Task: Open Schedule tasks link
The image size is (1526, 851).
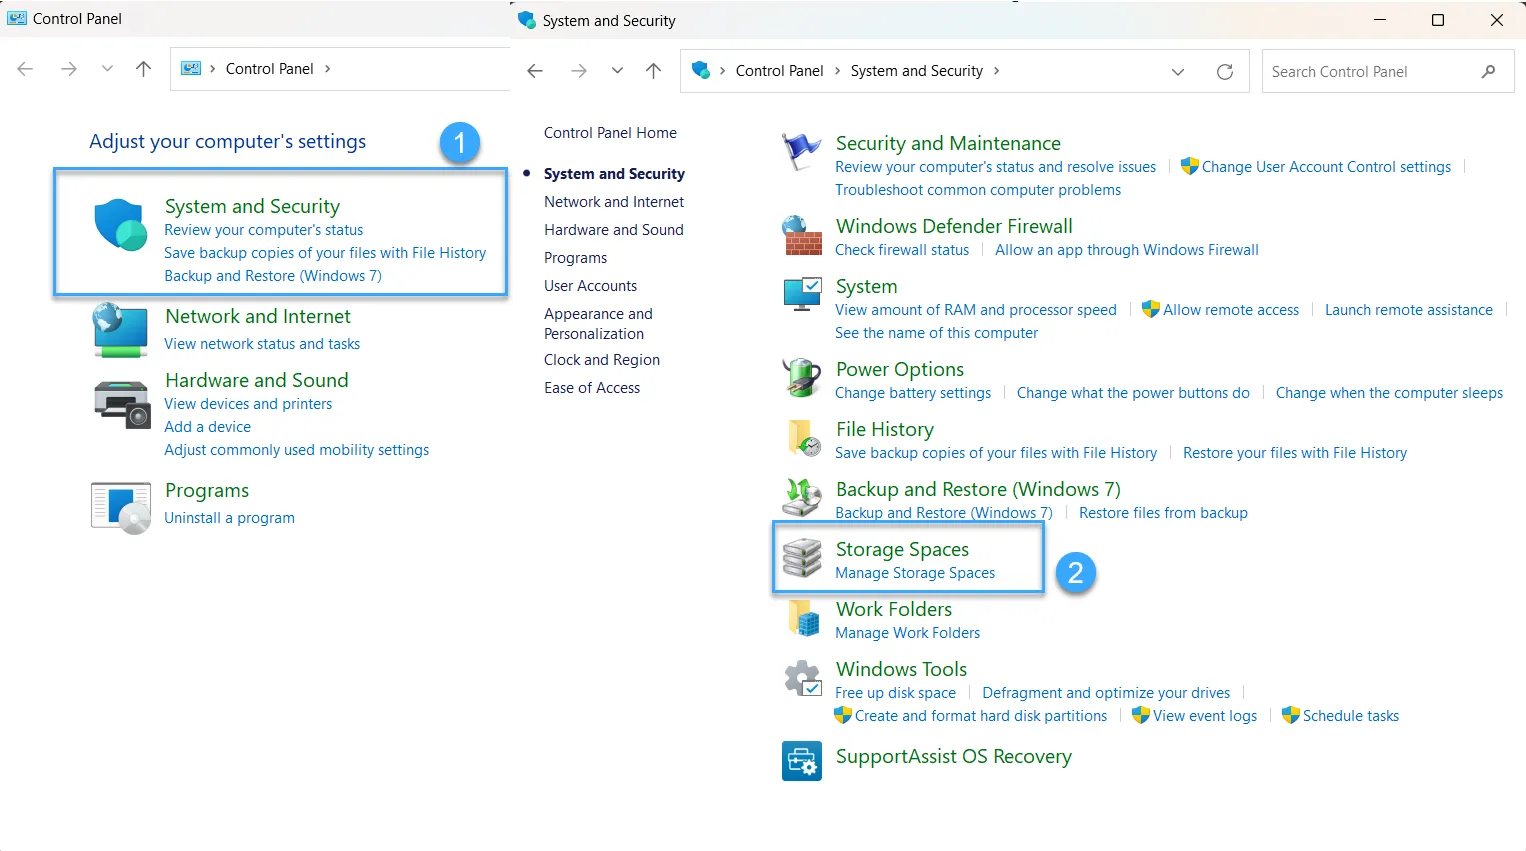Action: coord(1351,716)
